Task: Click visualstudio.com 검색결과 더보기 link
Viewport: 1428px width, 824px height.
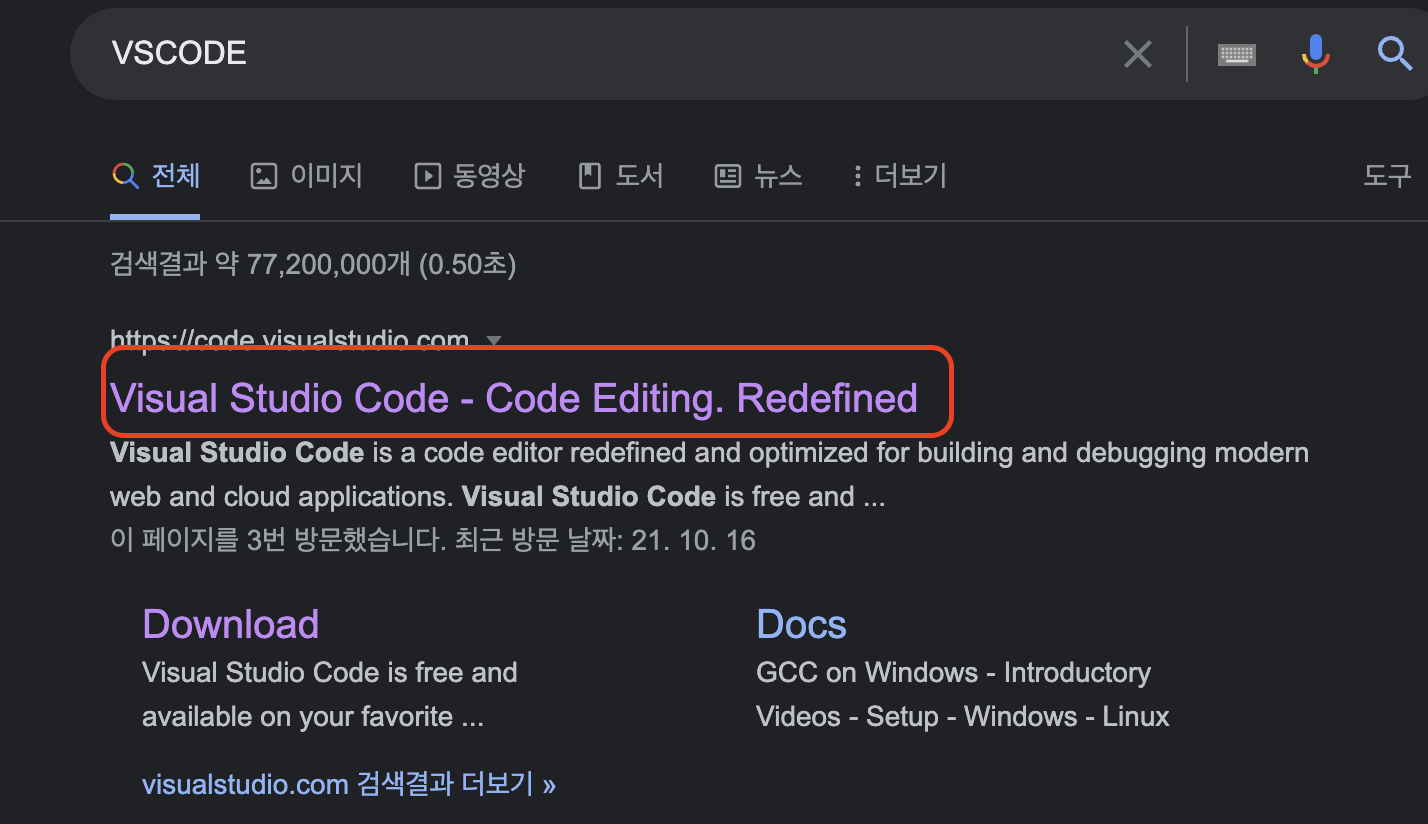Action: (x=349, y=783)
